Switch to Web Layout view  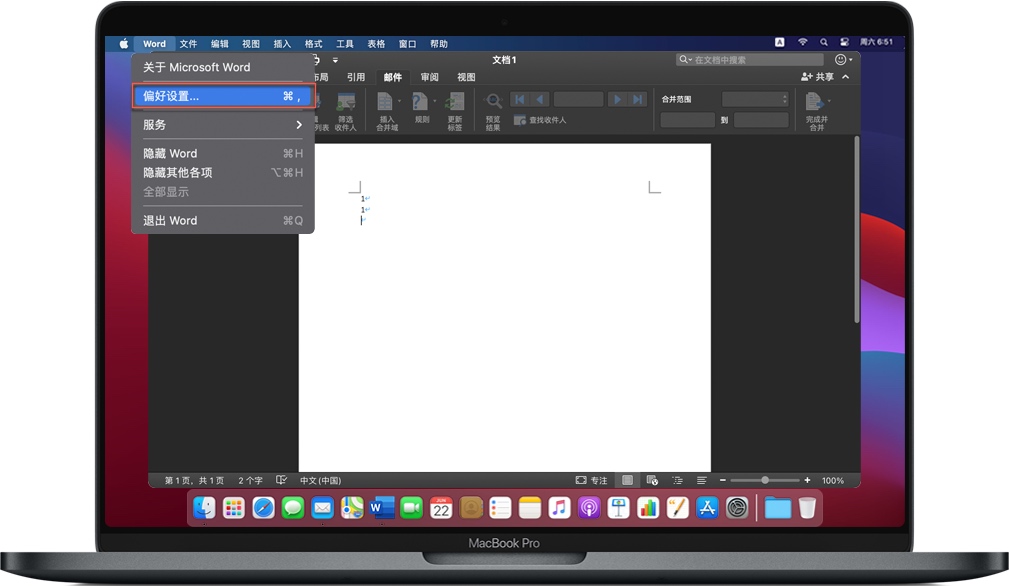(652, 480)
